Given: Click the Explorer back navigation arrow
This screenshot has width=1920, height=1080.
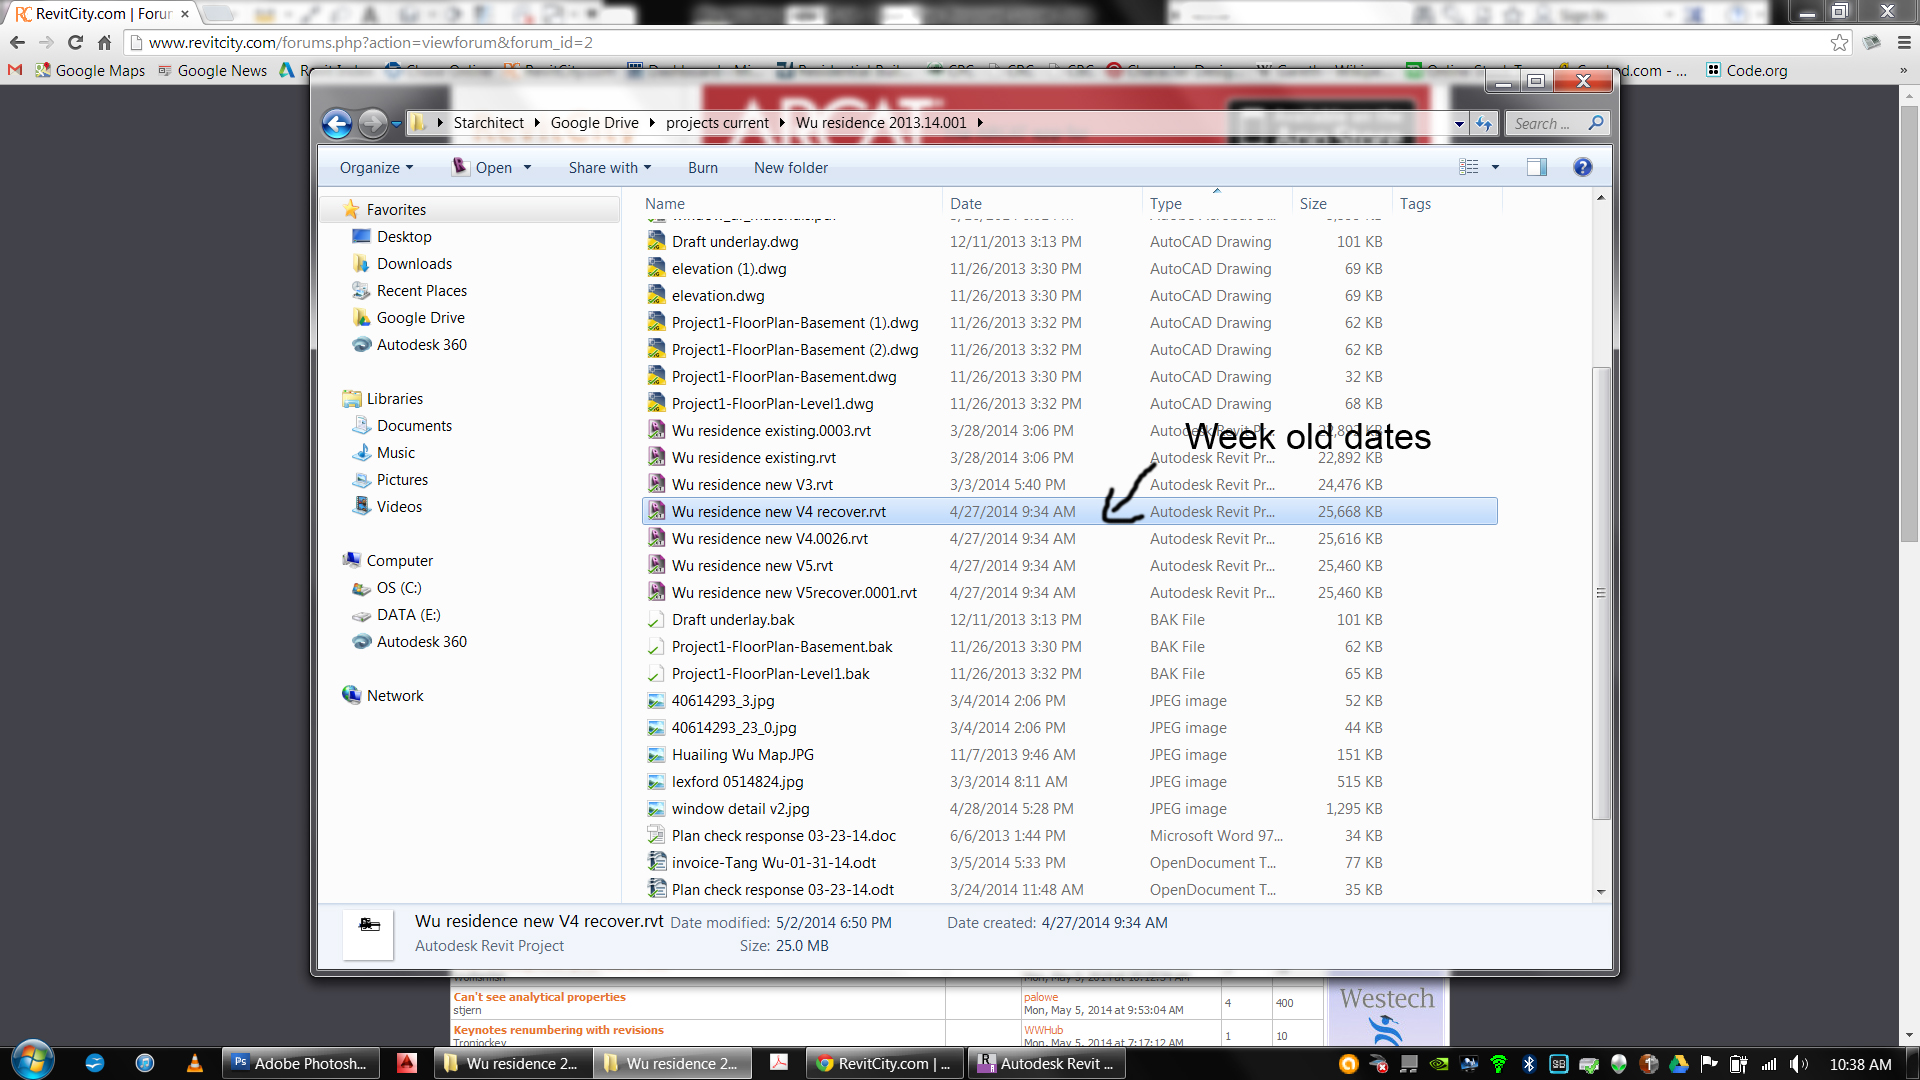Looking at the screenshot, I should point(337,124).
